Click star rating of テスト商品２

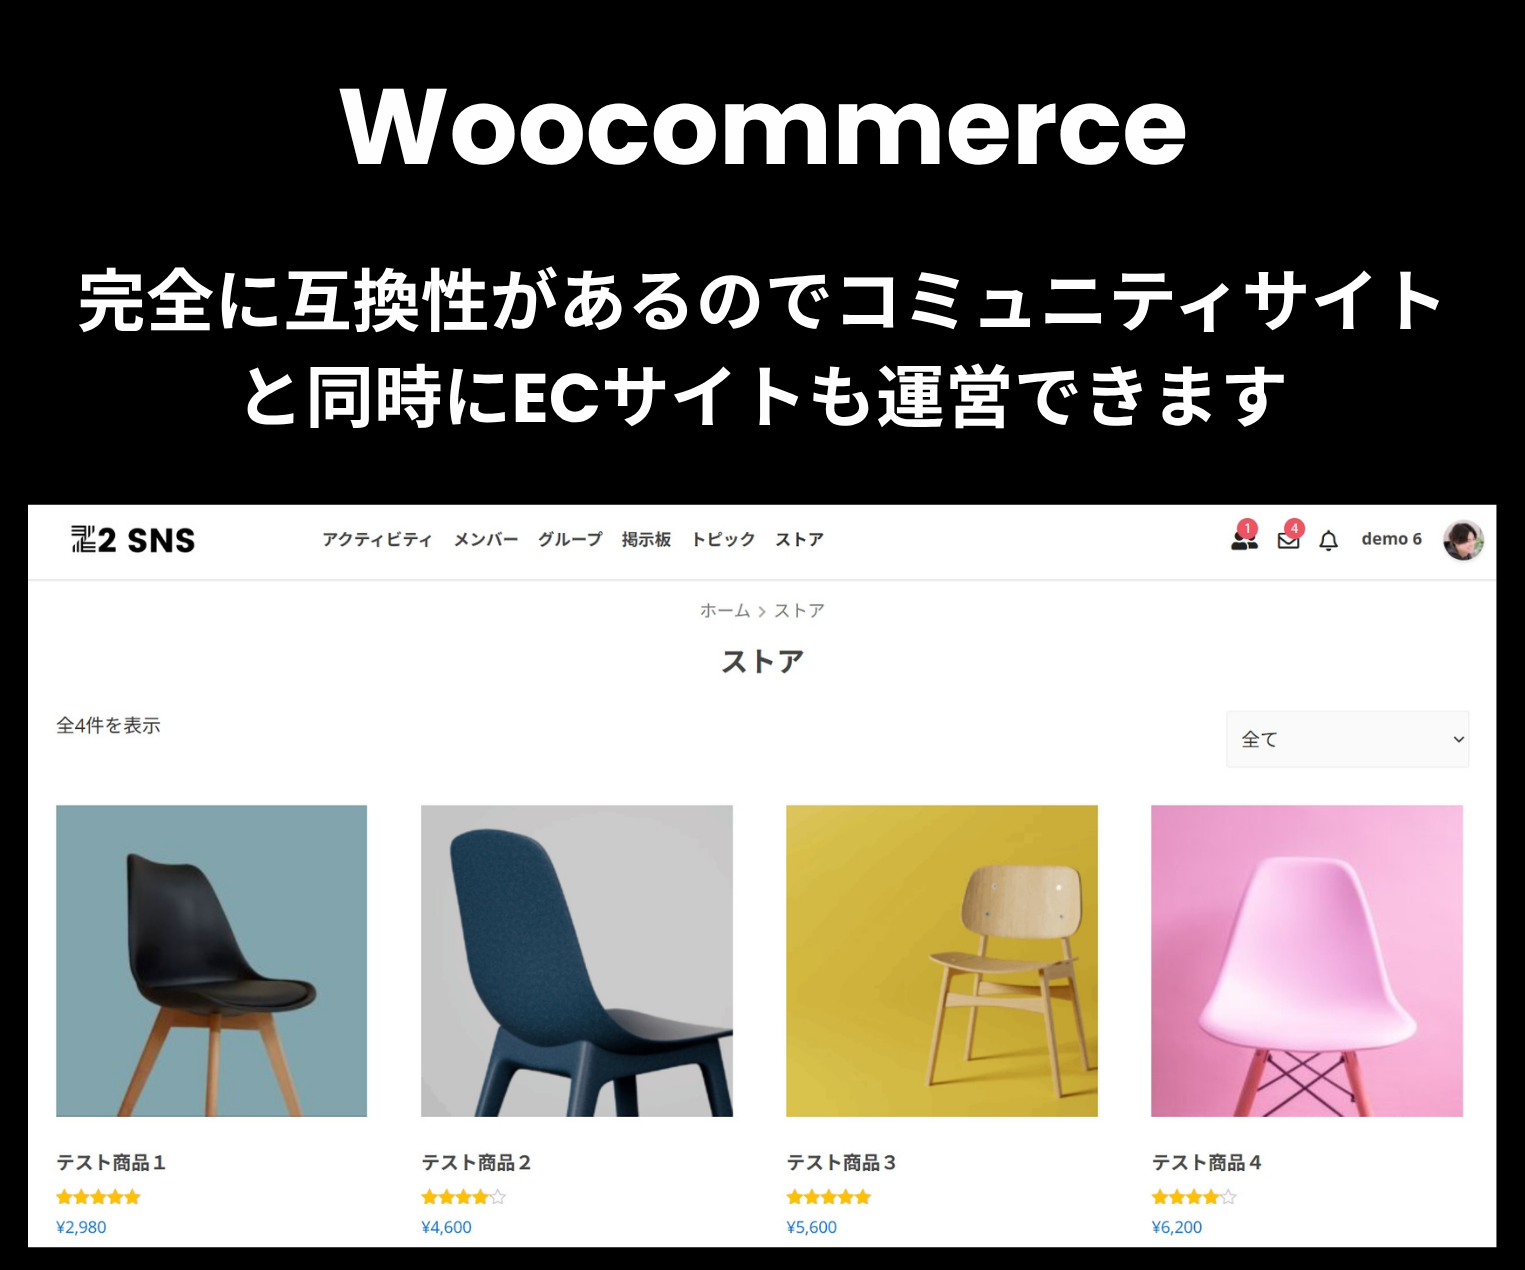point(463,1197)
